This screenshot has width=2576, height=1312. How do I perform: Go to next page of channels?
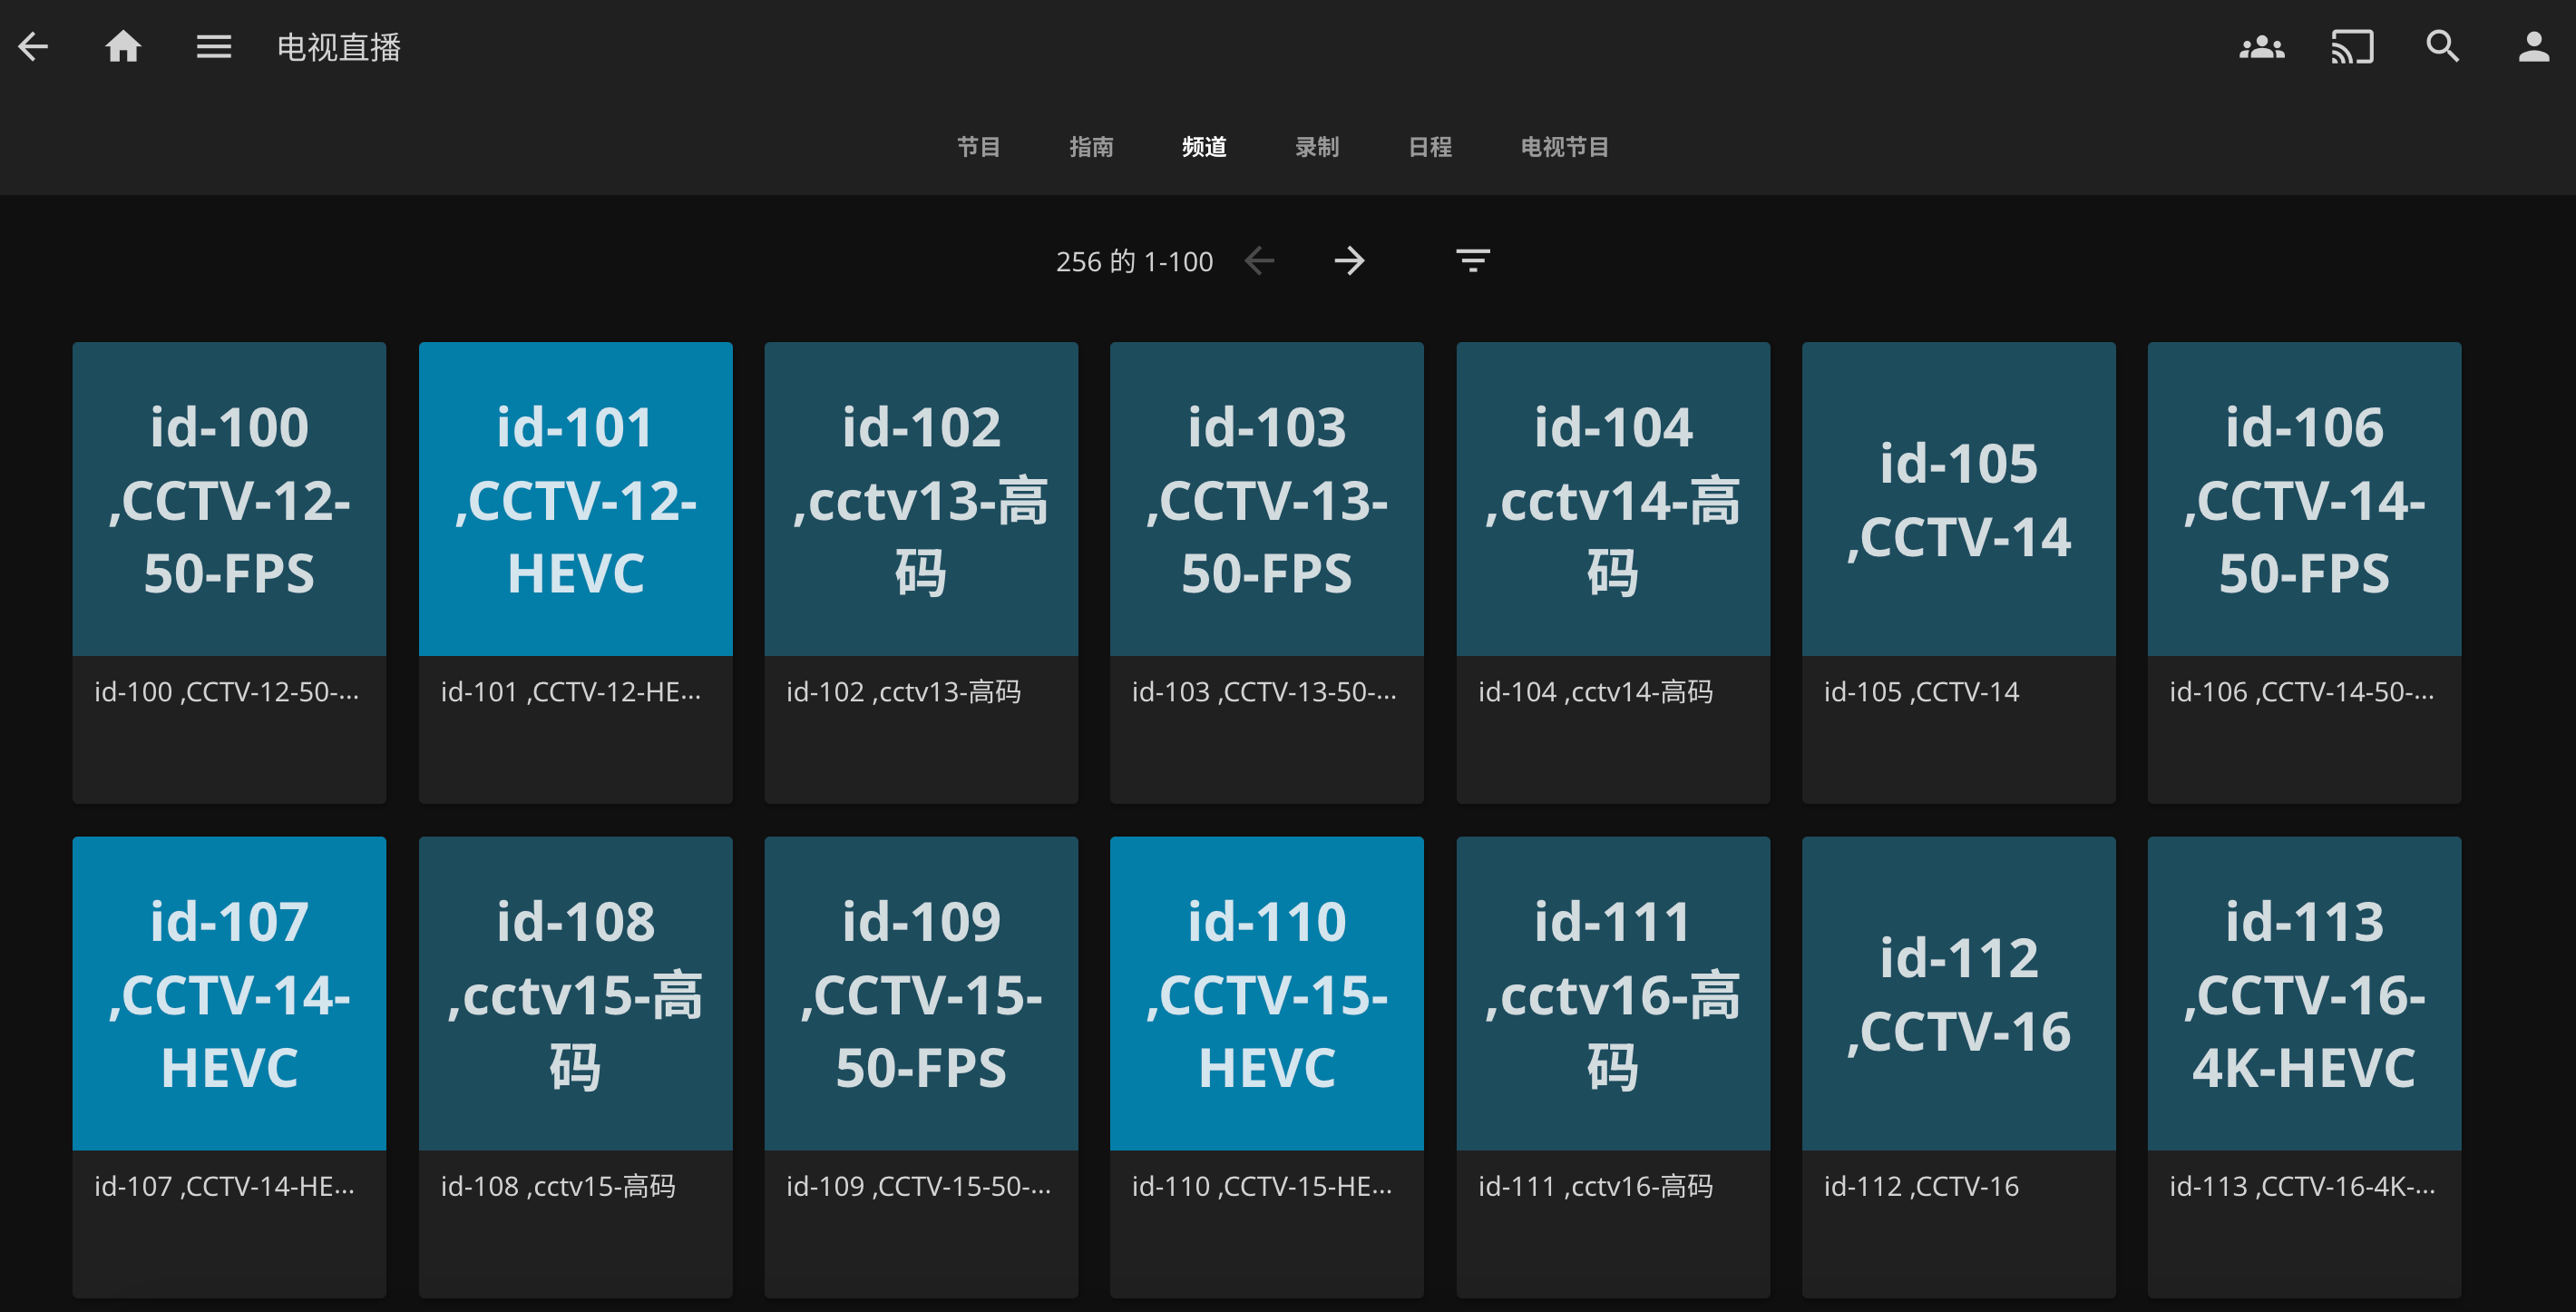coord(1349,261)
